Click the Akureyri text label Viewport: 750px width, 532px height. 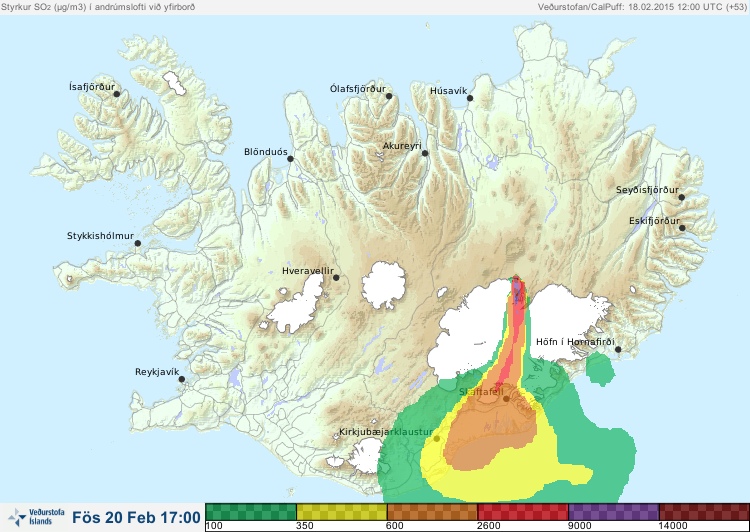pyautogui.click(x=402, y=146)
